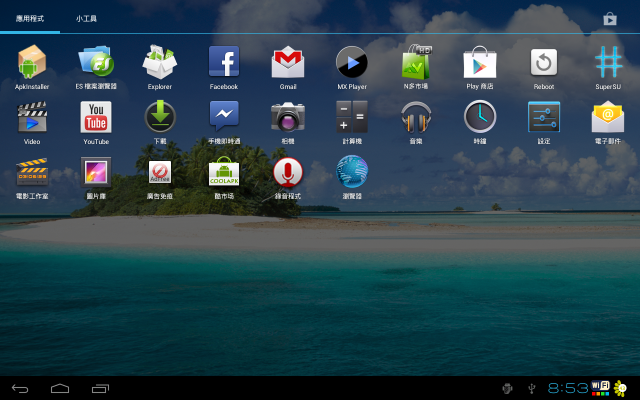Select the 應用程式 apps tab
Viewport: 640px width, 400px height.
(x=30, y=18)
